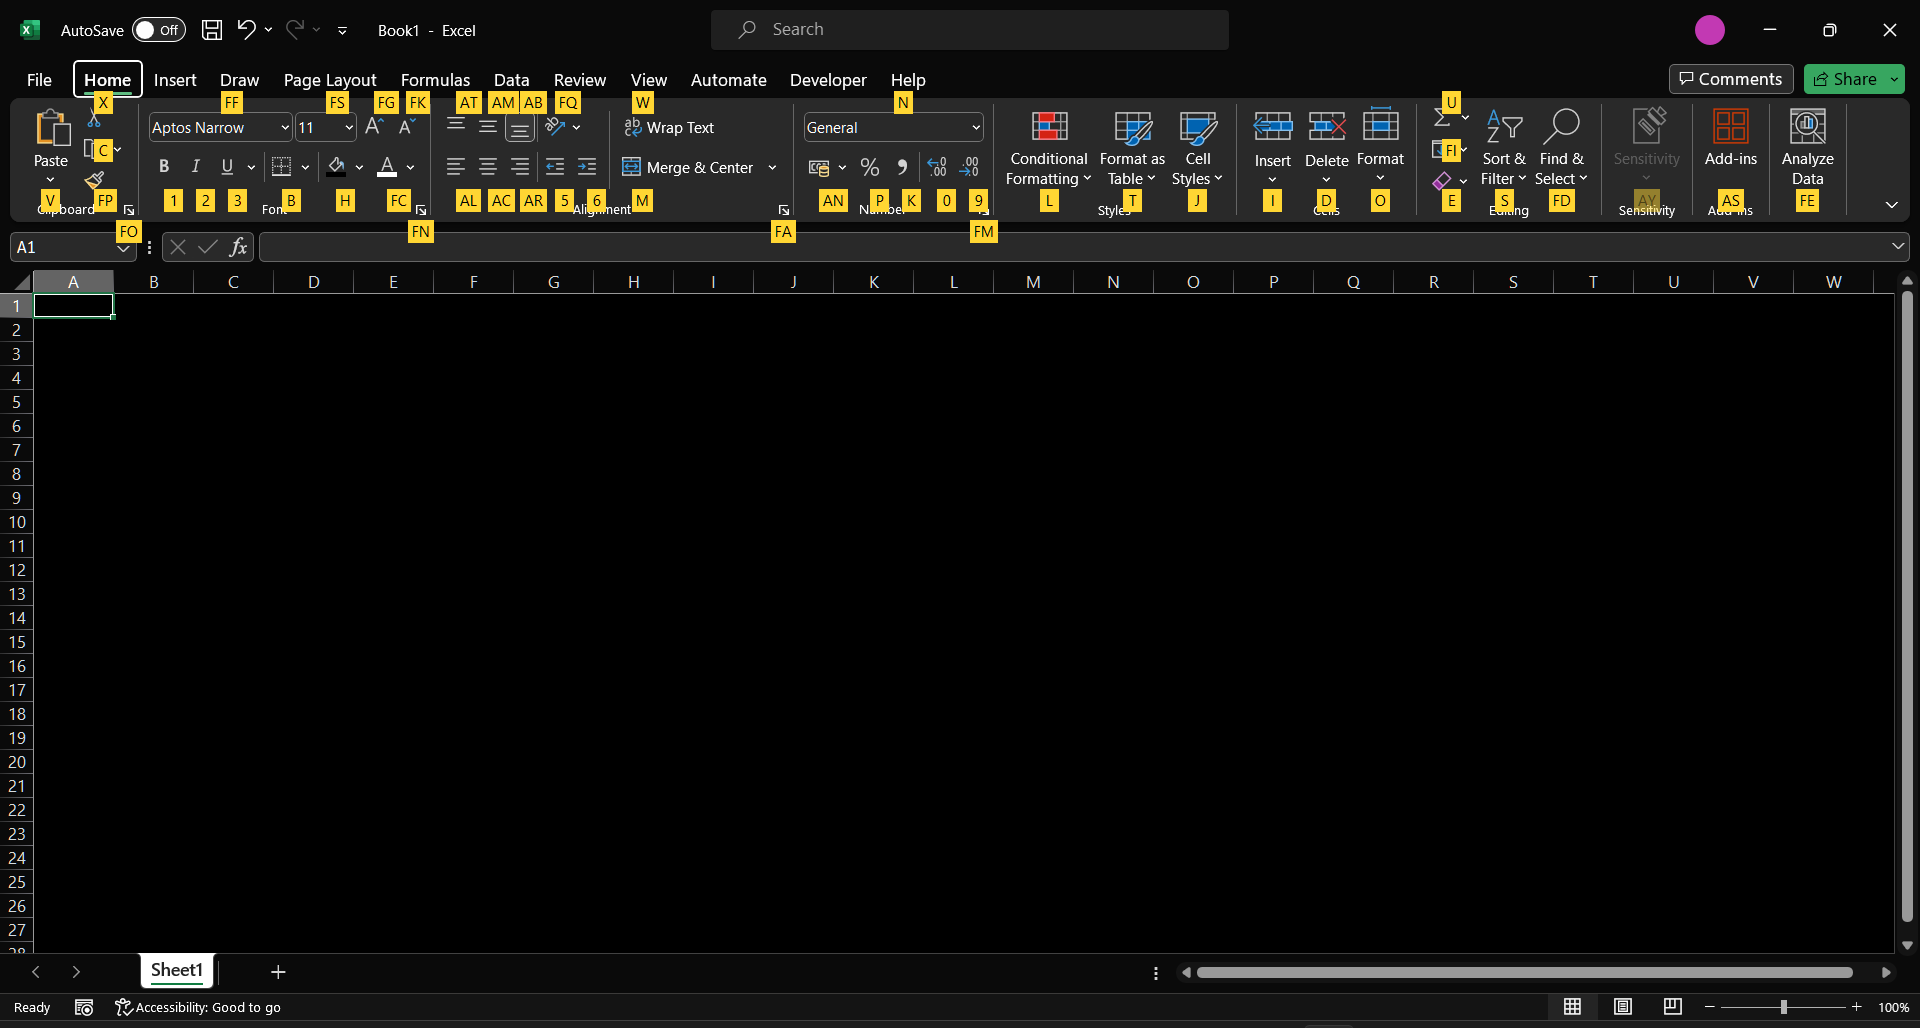The image size is (1920, 1028).
Task: Expand the General number format dropdown
Action: 976,128
